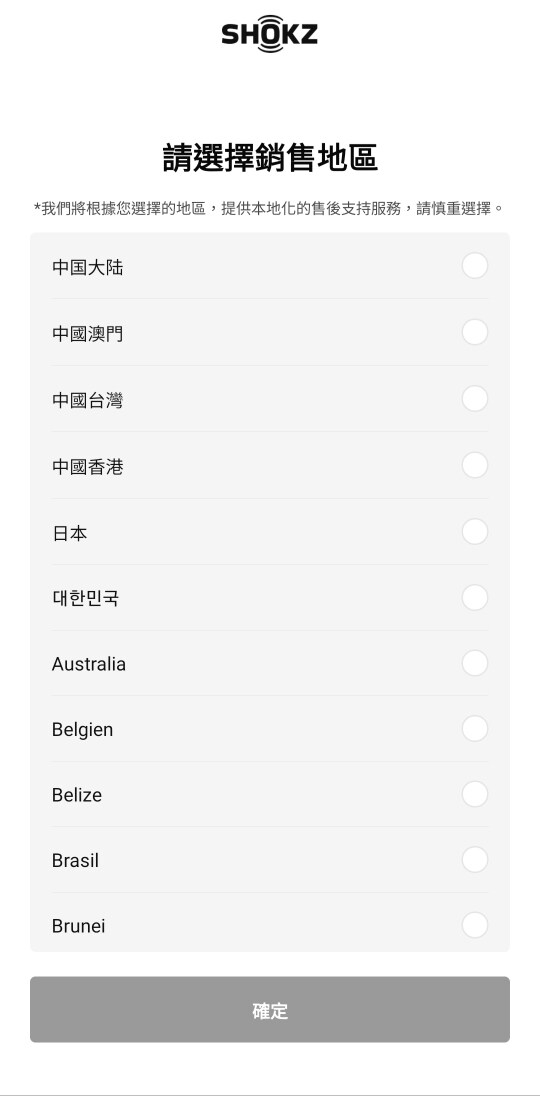Click the Australia region label
540x1096 pixels.
89,664
